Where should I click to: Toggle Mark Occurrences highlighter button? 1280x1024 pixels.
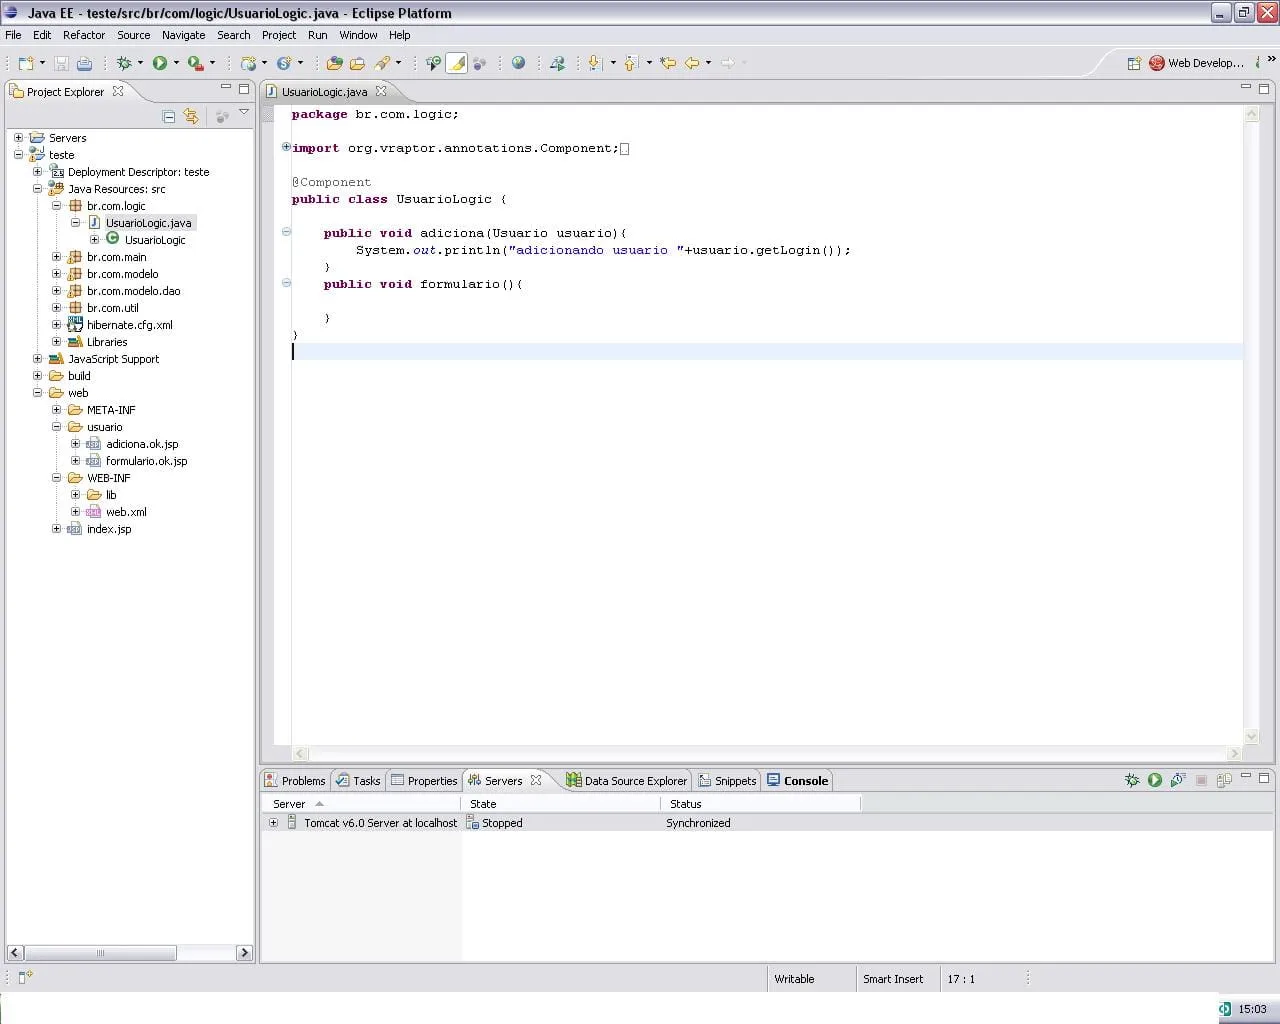456,63
